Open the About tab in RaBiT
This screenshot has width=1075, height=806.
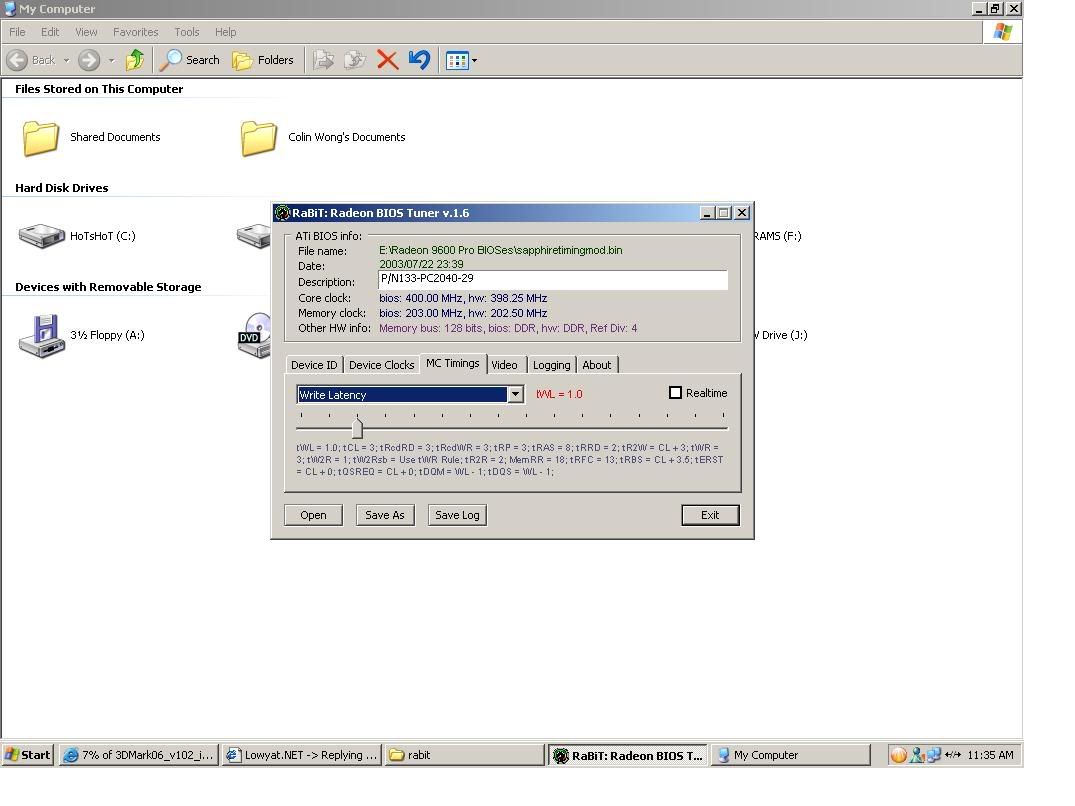click(x=596, y=365)
